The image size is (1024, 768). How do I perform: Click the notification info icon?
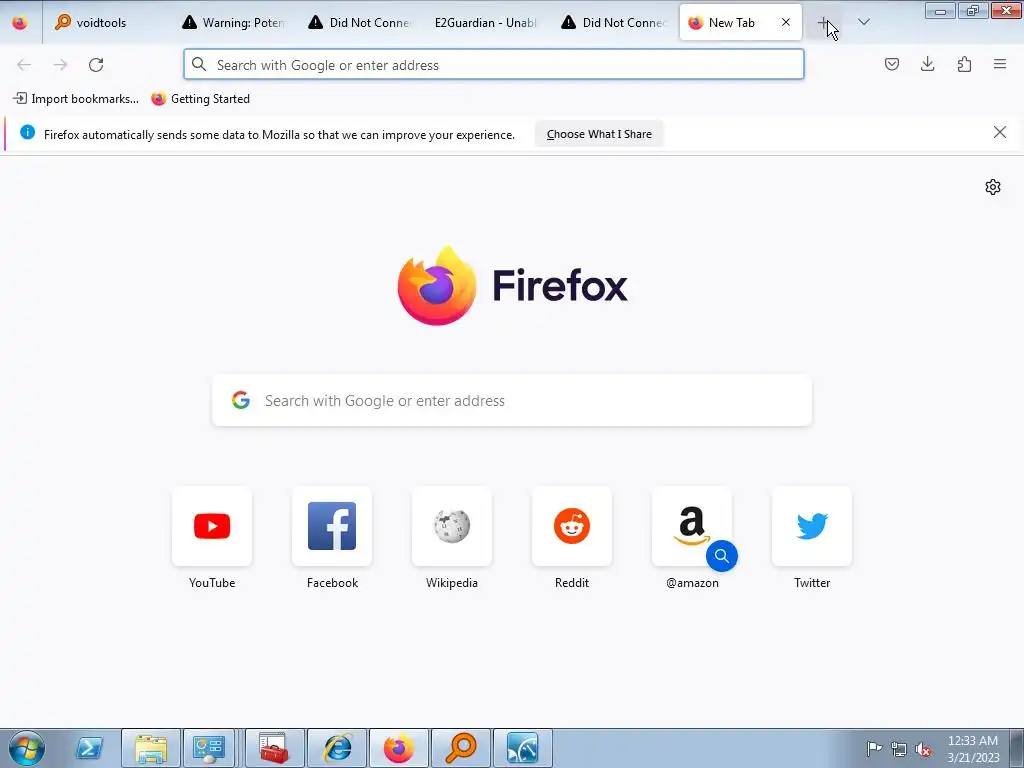[x=27, y=133]
